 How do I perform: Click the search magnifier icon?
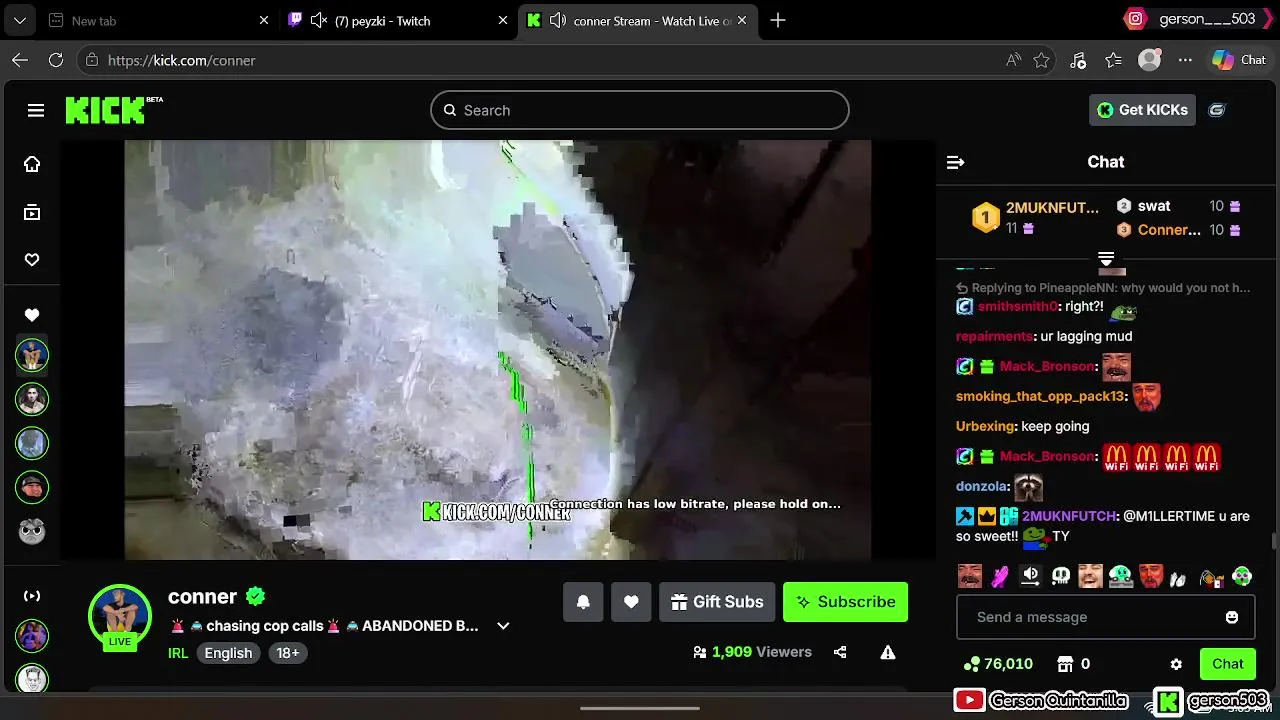(x=450, y=110)
